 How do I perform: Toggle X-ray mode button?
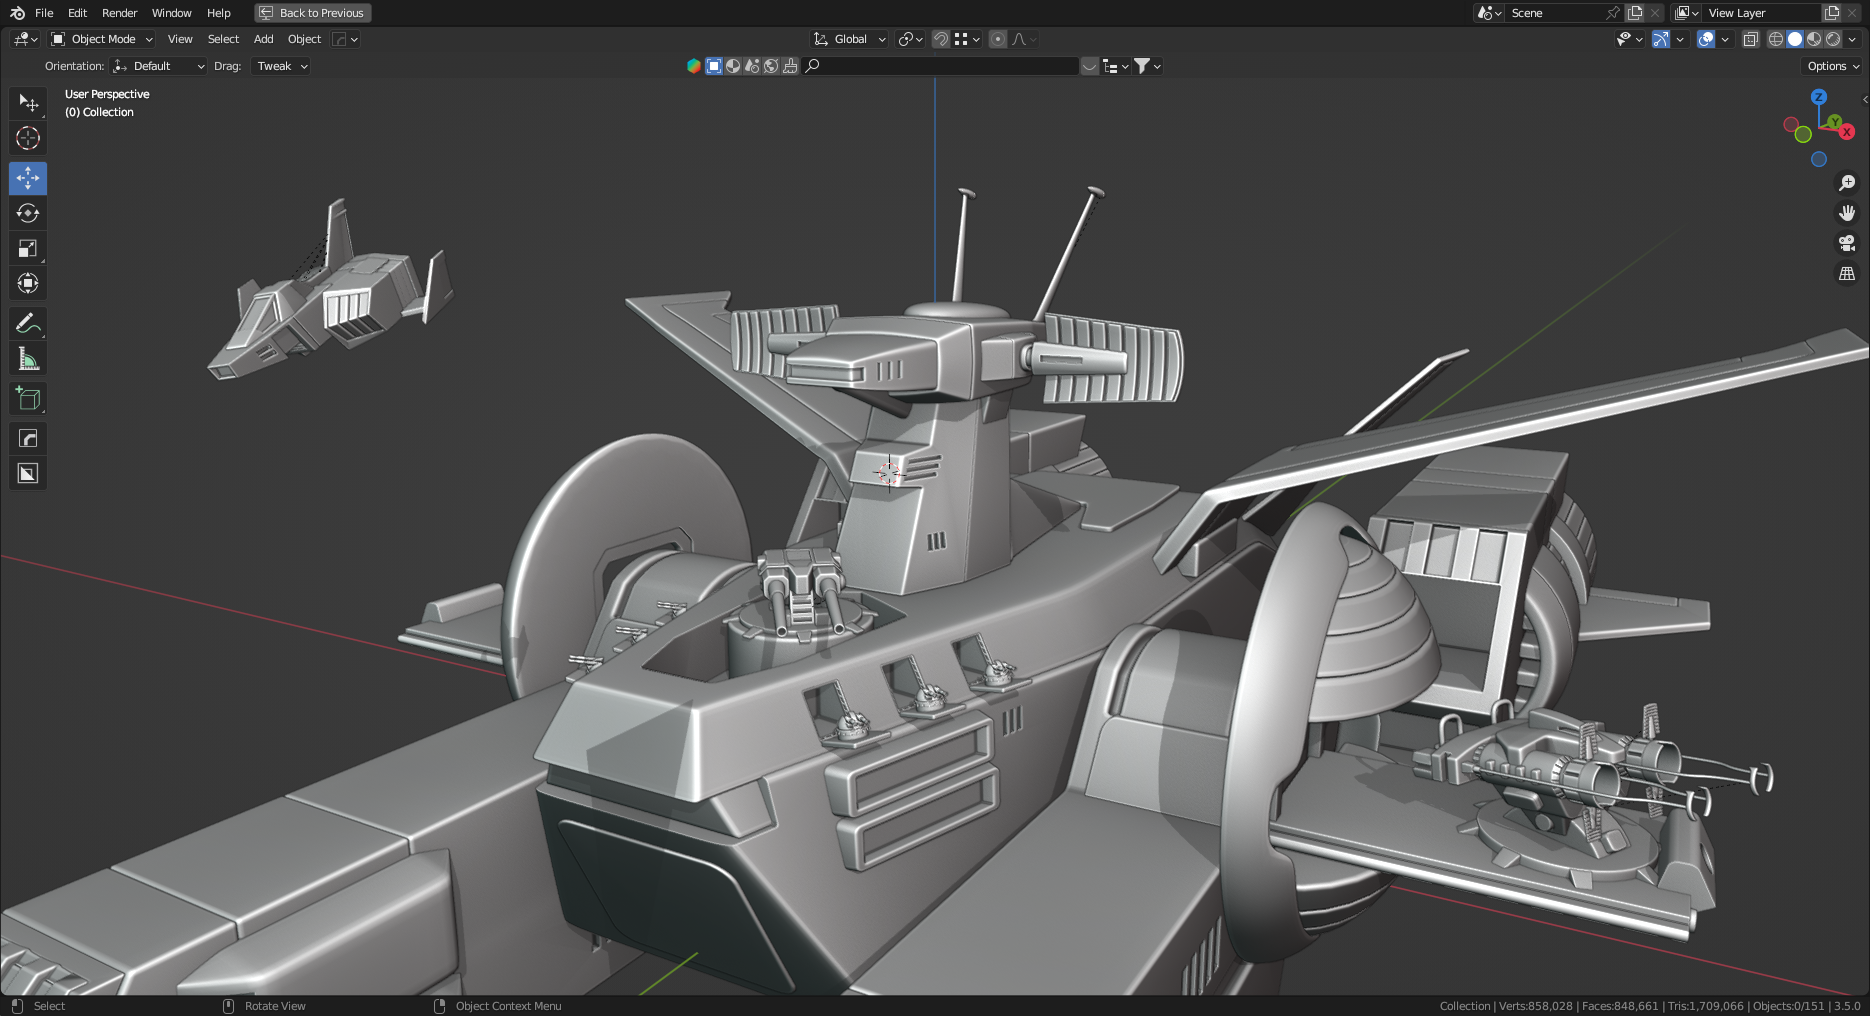[1750, 39]
